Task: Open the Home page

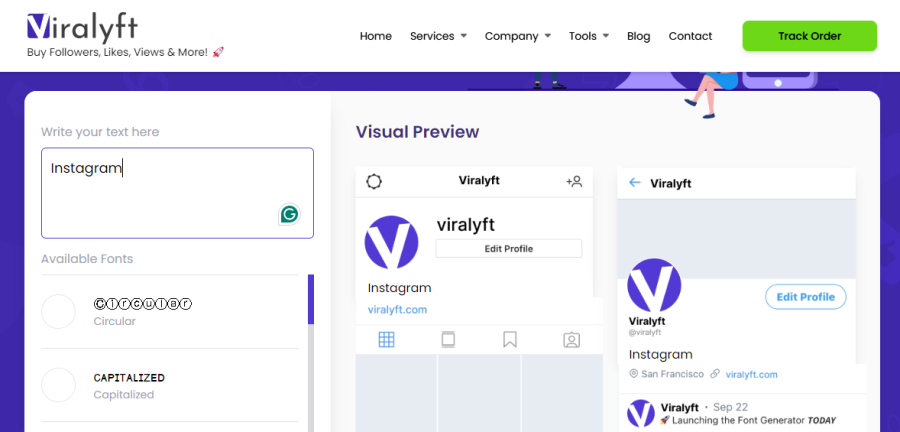Action: (x=375, y=36)
